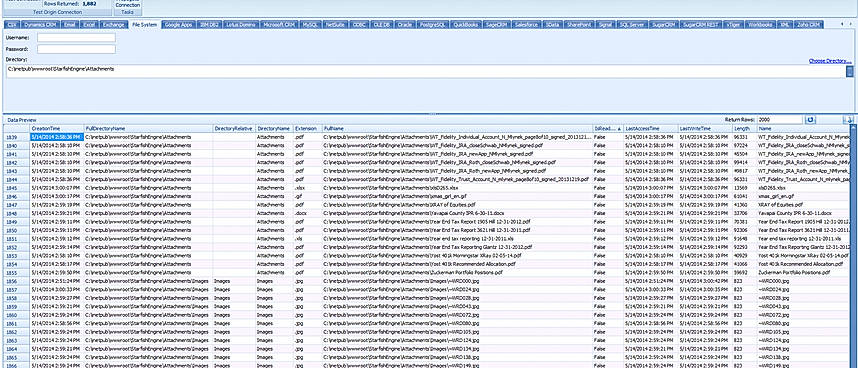Refresh the data preview results
The width and height of the screenshot is (858, 368).
[810, 119]
